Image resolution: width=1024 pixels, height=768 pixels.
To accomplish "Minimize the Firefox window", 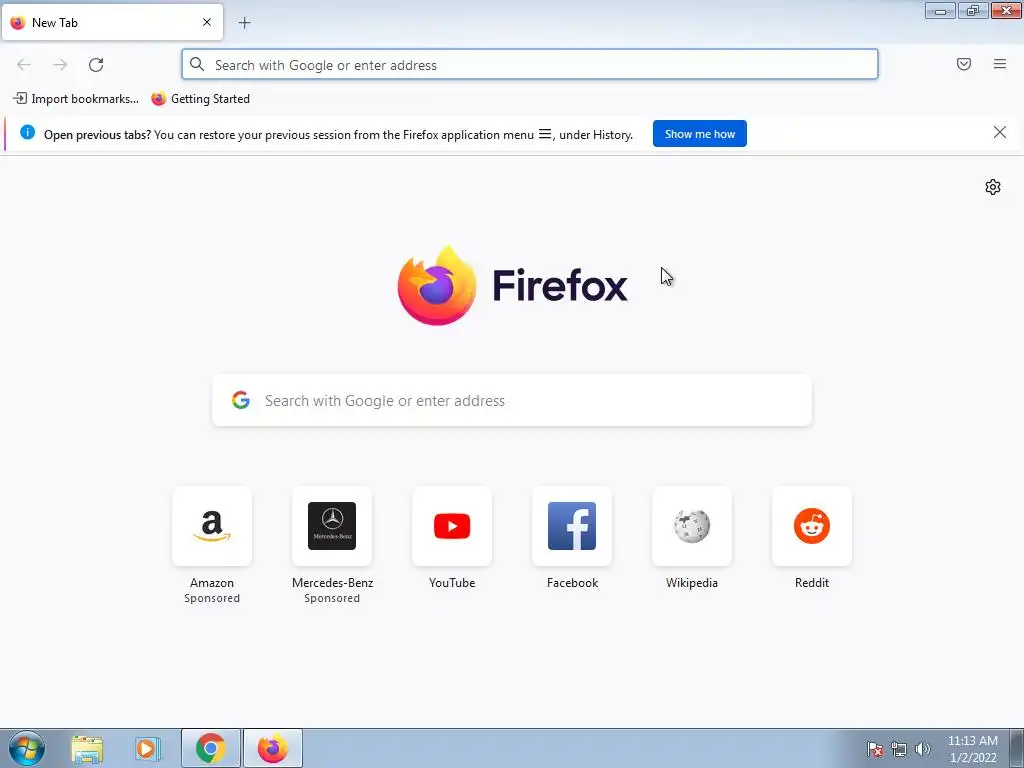I will coord(940,10).
